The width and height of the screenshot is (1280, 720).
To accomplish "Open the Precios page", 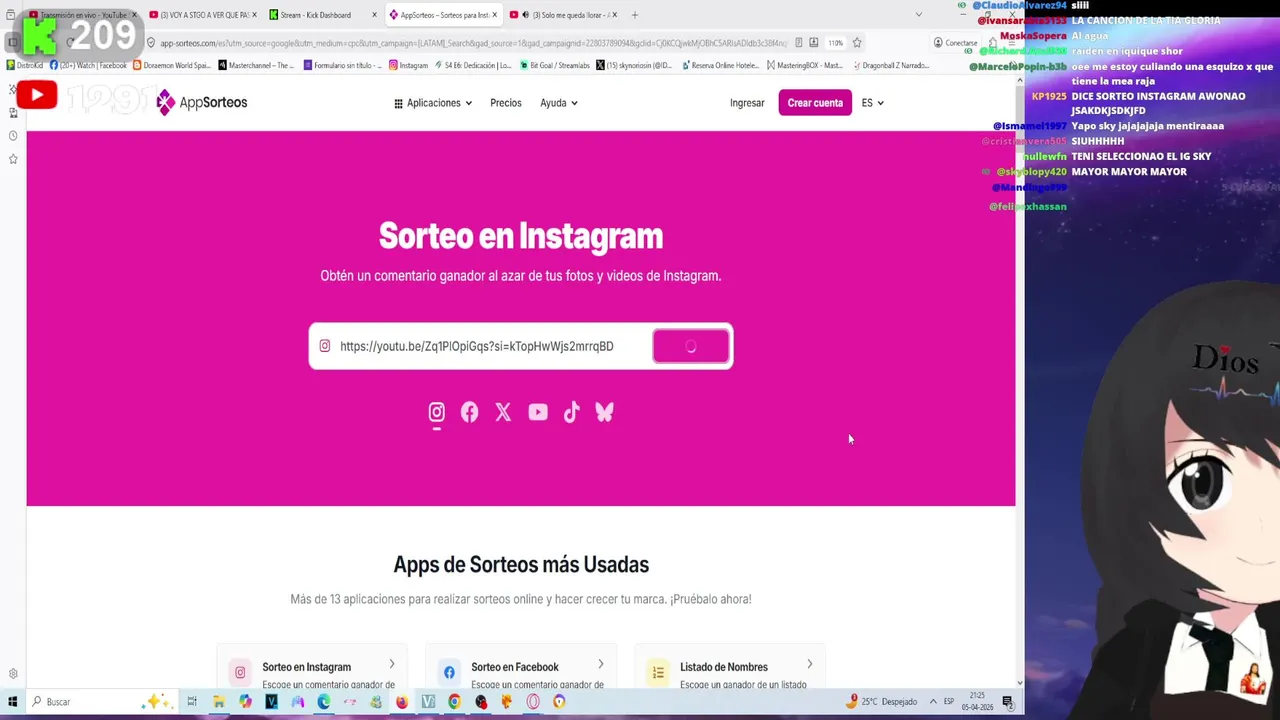I will click(x=506, y=103).
